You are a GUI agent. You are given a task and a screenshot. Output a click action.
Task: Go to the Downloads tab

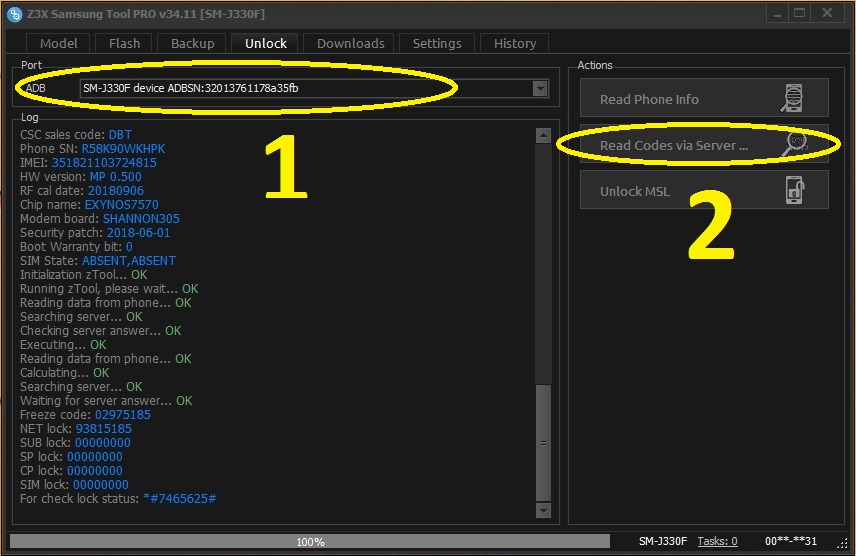tap(350, 43)
